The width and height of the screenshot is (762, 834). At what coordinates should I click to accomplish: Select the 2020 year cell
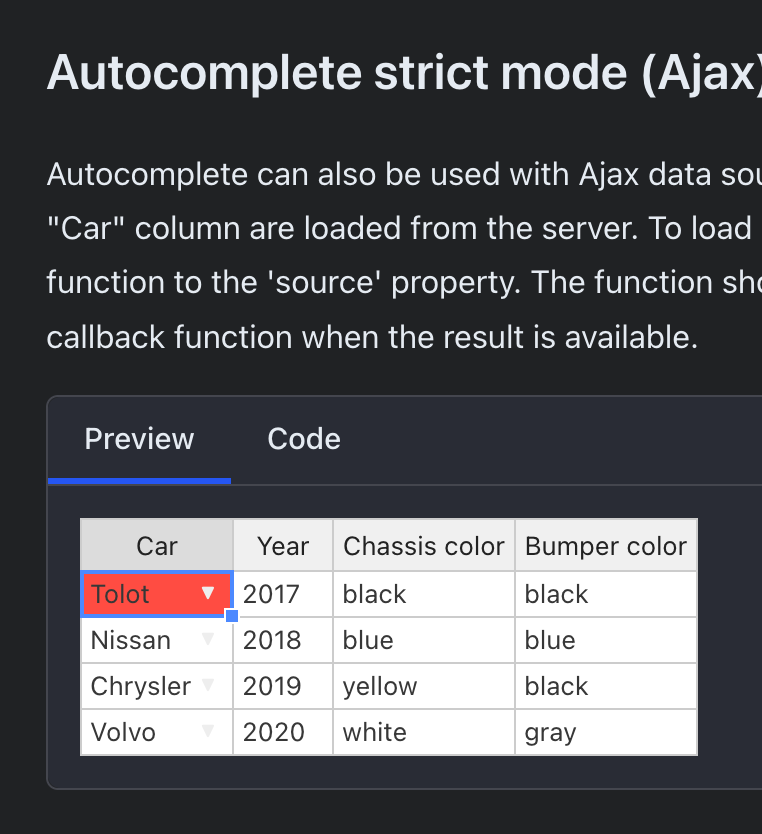pyautogui.click(x=282, y=732)
